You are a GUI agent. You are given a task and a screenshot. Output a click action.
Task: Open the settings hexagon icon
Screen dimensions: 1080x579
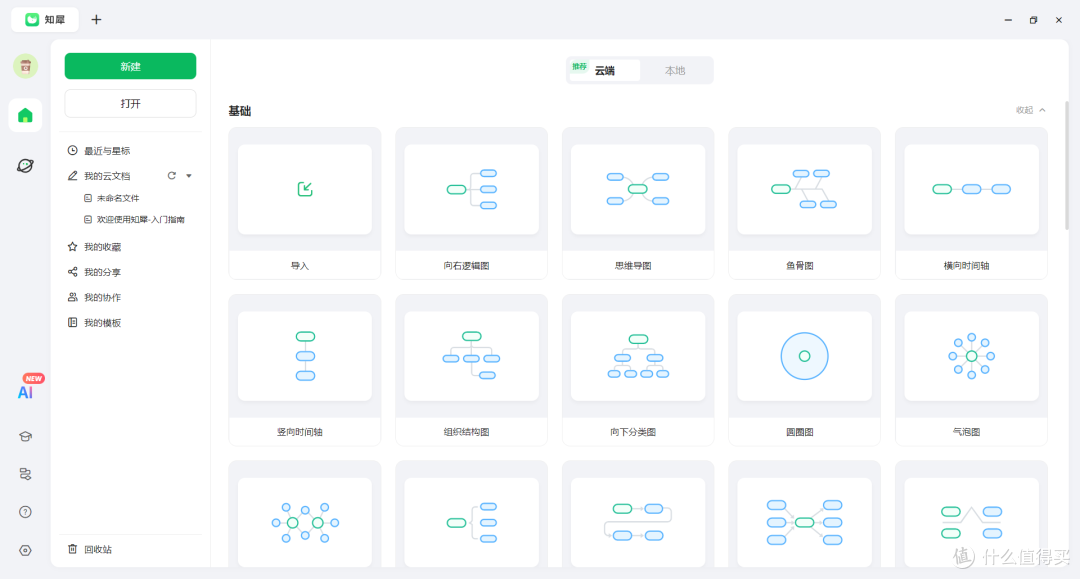pyautogui.click(x=25, y=550)
